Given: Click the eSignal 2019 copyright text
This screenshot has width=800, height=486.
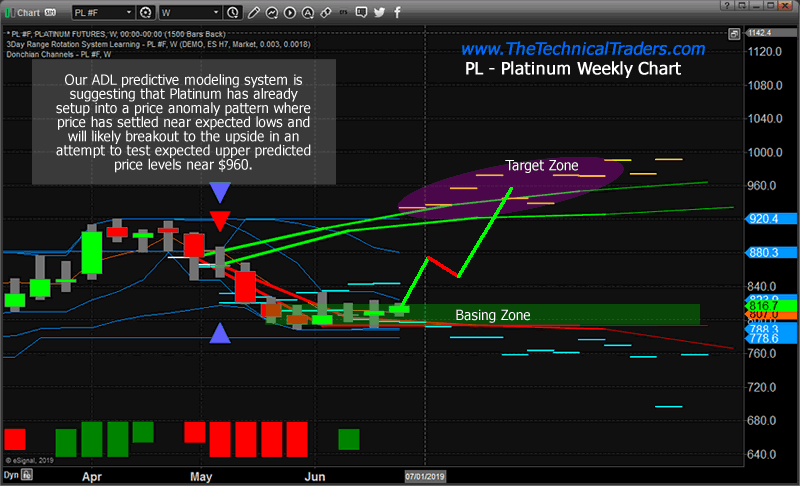Looking at the screenshot, I should click(x=30, y=461).
